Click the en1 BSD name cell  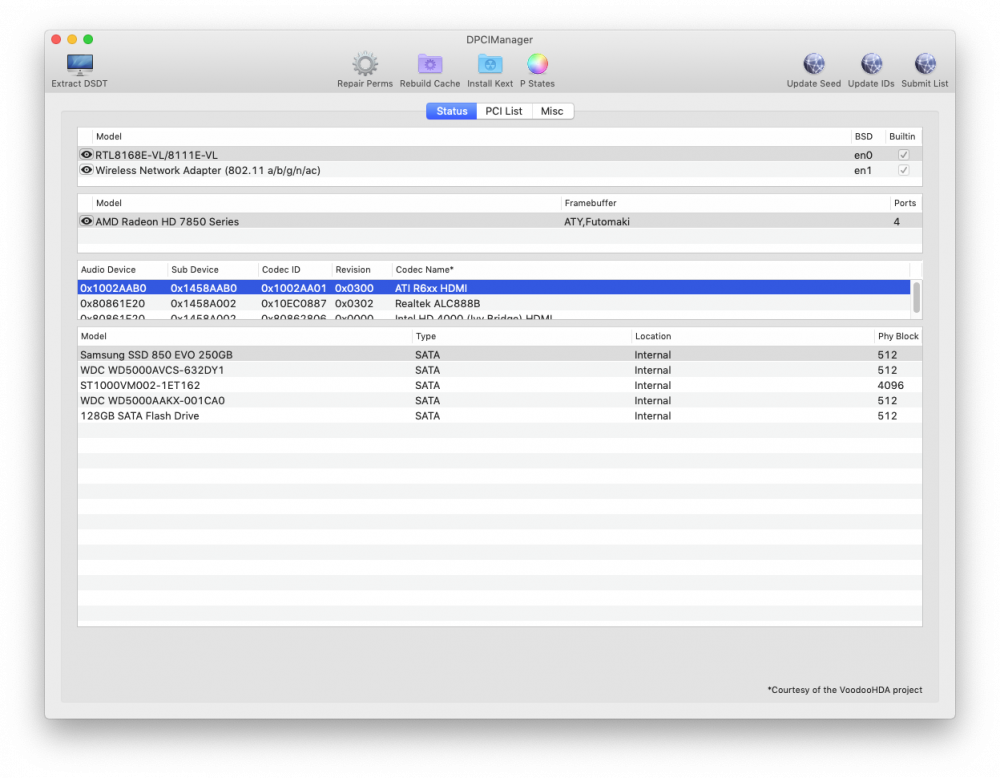(863, 170)
